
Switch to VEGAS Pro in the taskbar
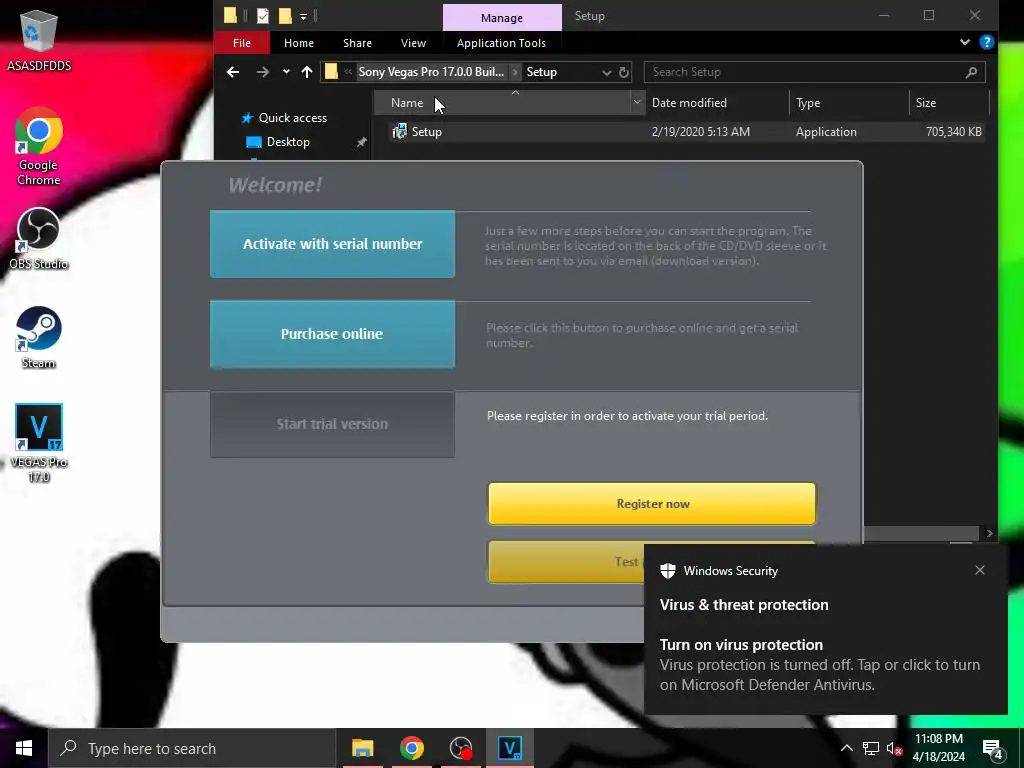pos(510,748)
